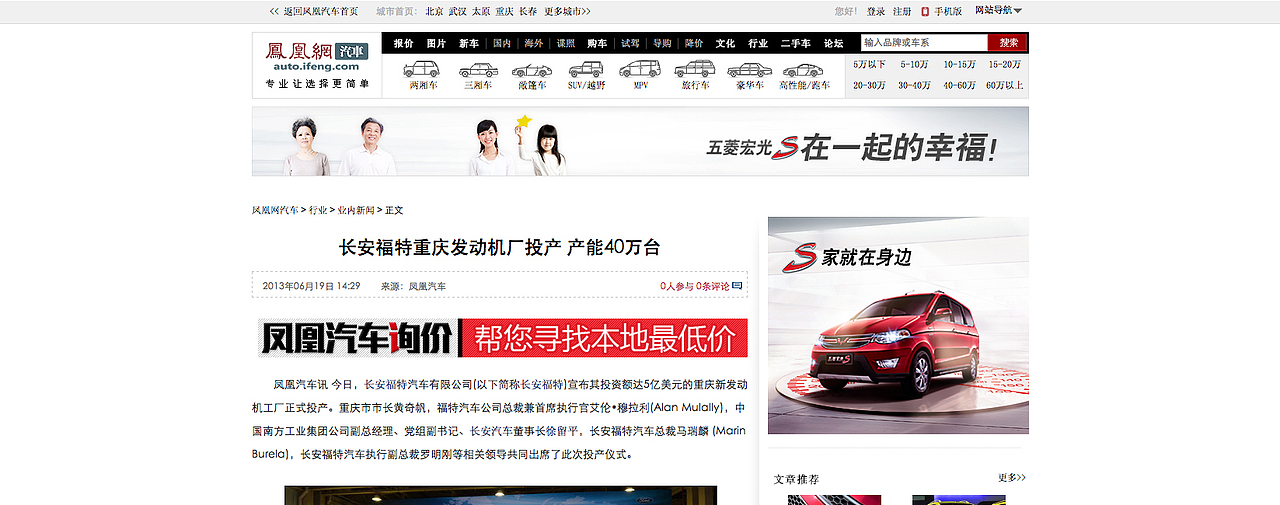Image resolution: width=1280 pixels, height=505 pixels.
Task: Open the 降价 nav tab
Action: (694, 43)
